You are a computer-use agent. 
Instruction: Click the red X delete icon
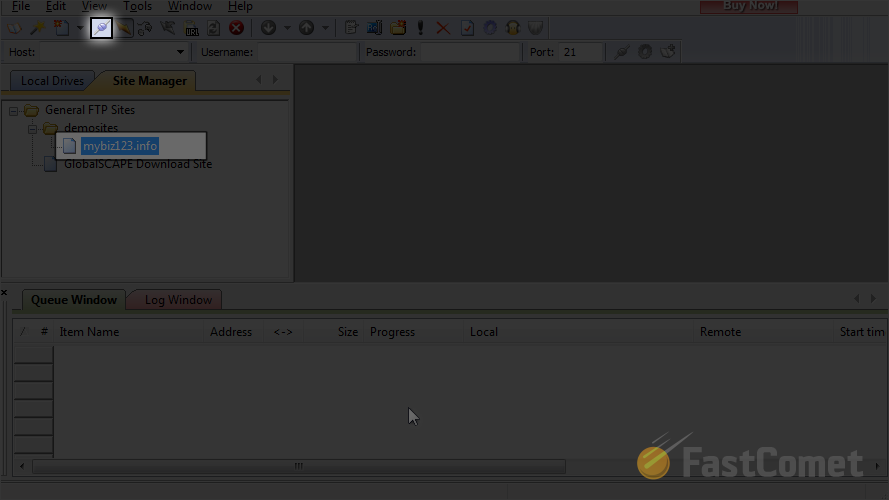pos(443,28)
